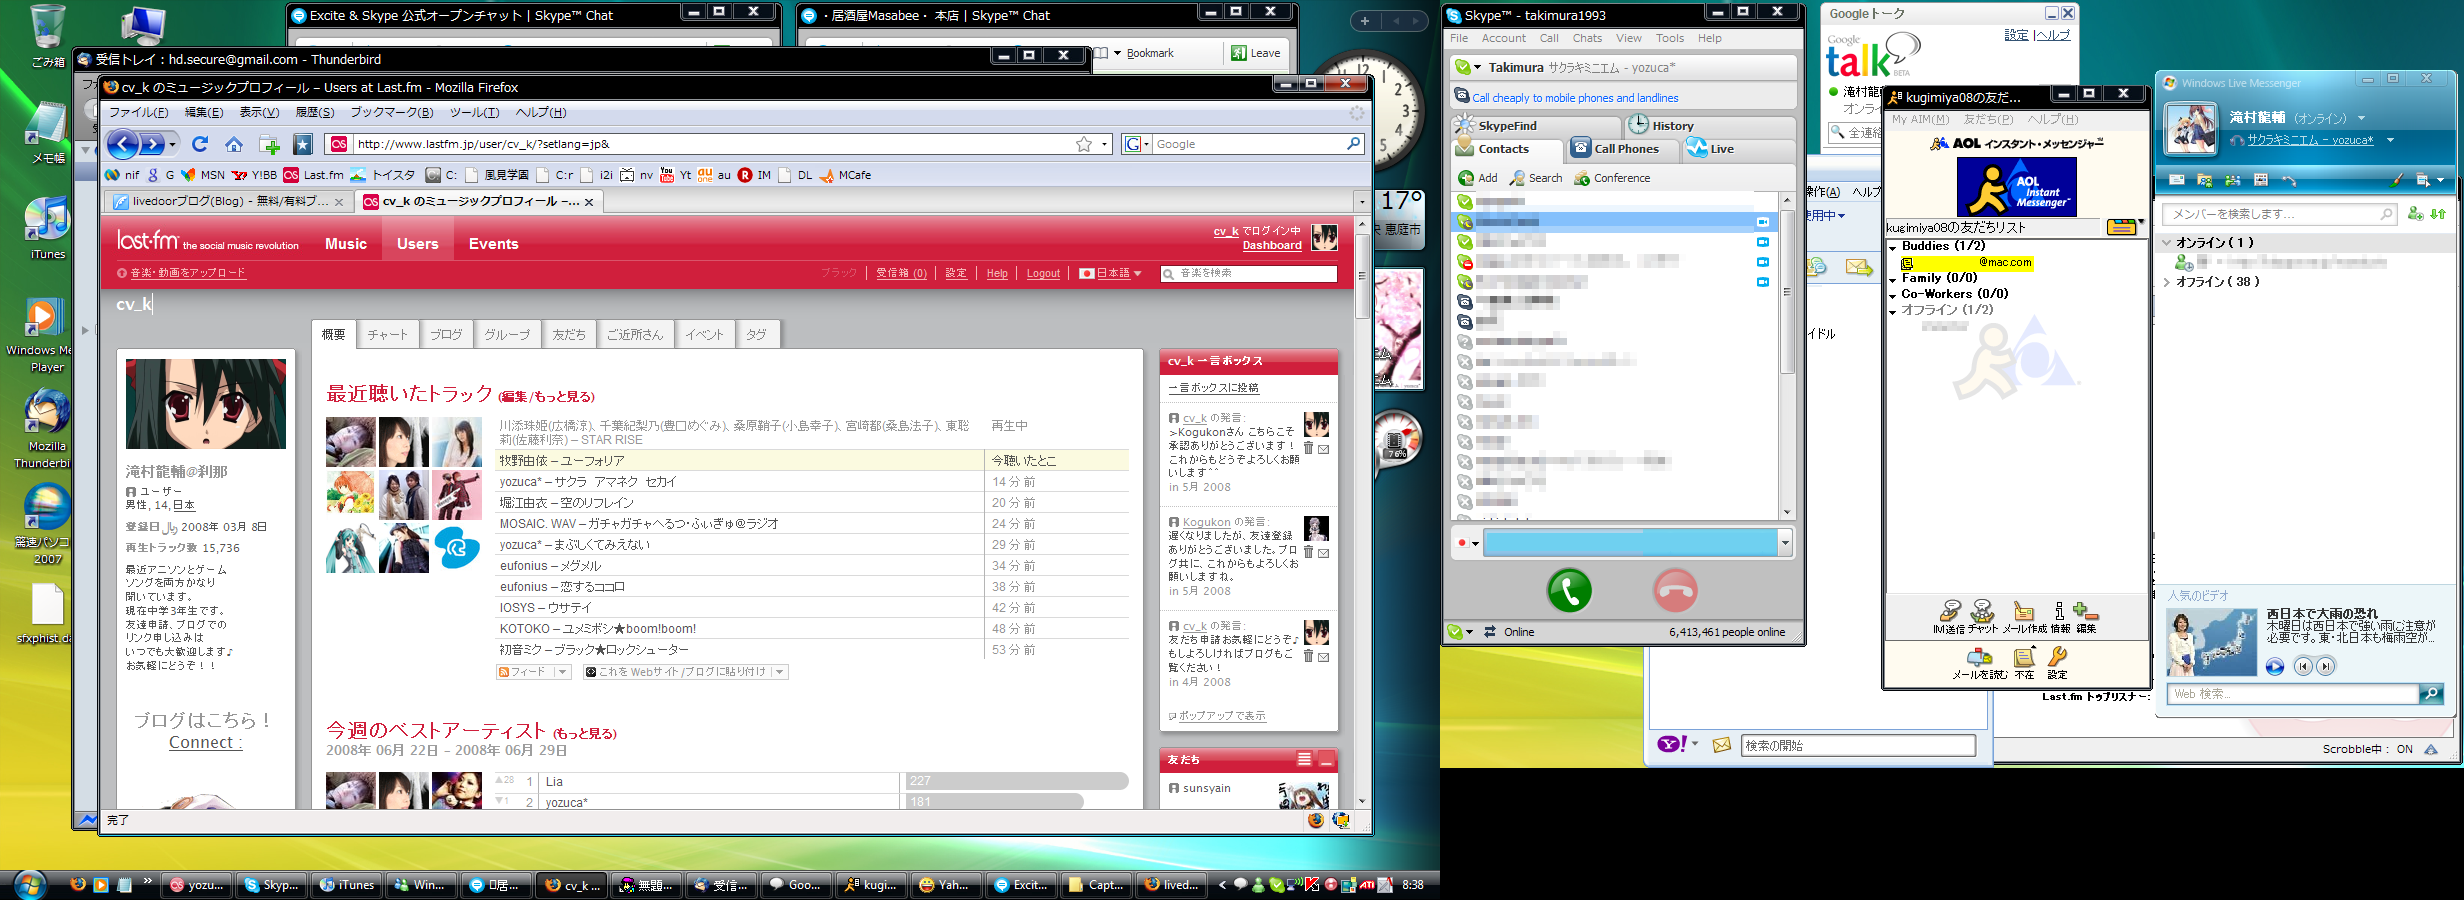Open the iTunes desktop icon
The height and width of the screenshot is (900, 2464).
coord(47,228)
